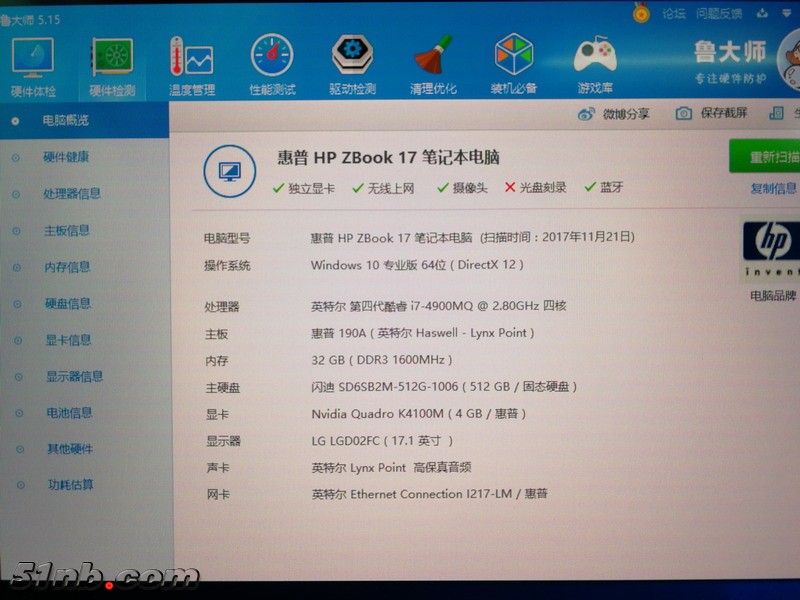Screen dimensions: 800x600
Task: Show 内存信息 memory info
Action: pos(67,267)
